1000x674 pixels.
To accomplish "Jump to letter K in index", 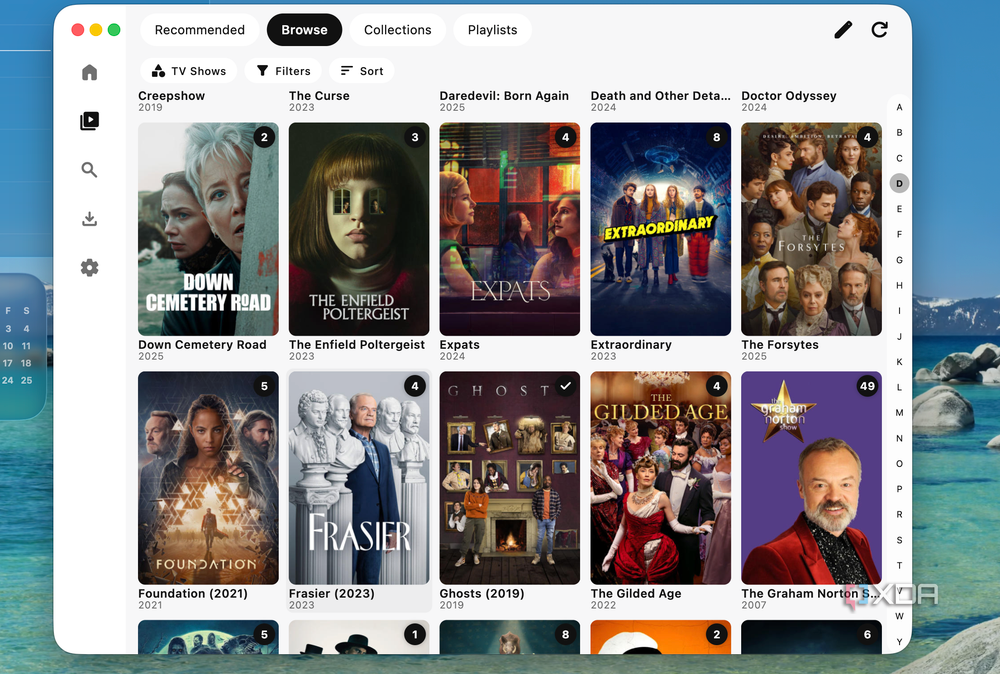I will [899, 362].
